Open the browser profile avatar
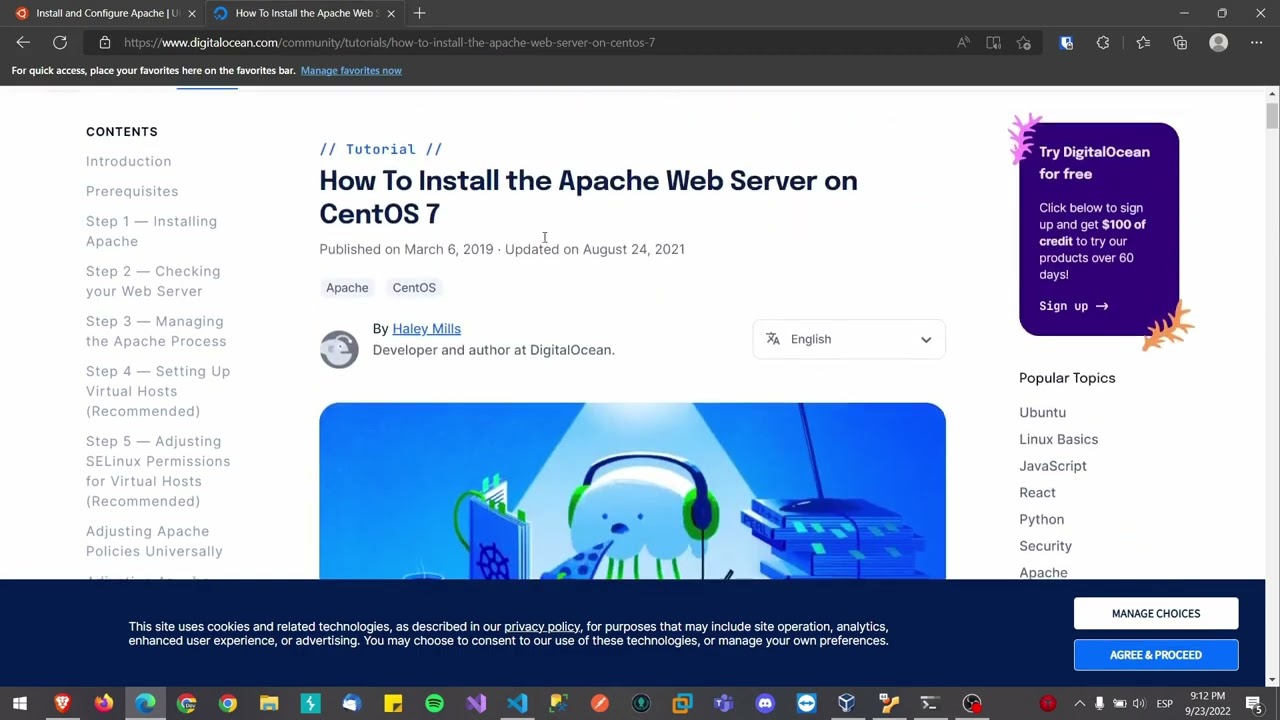The width and height of the screenshot is (1280, 720). pyautogui.click(x=1218, y=43)
